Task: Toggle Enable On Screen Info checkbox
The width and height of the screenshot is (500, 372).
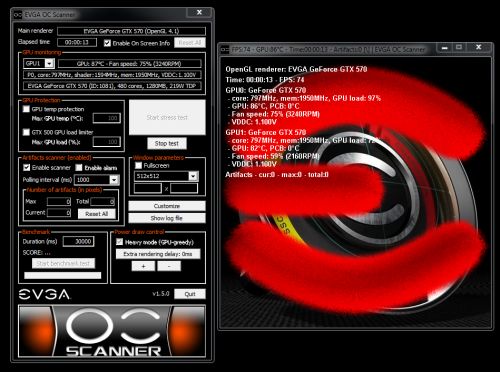Action: pos(107,43)
